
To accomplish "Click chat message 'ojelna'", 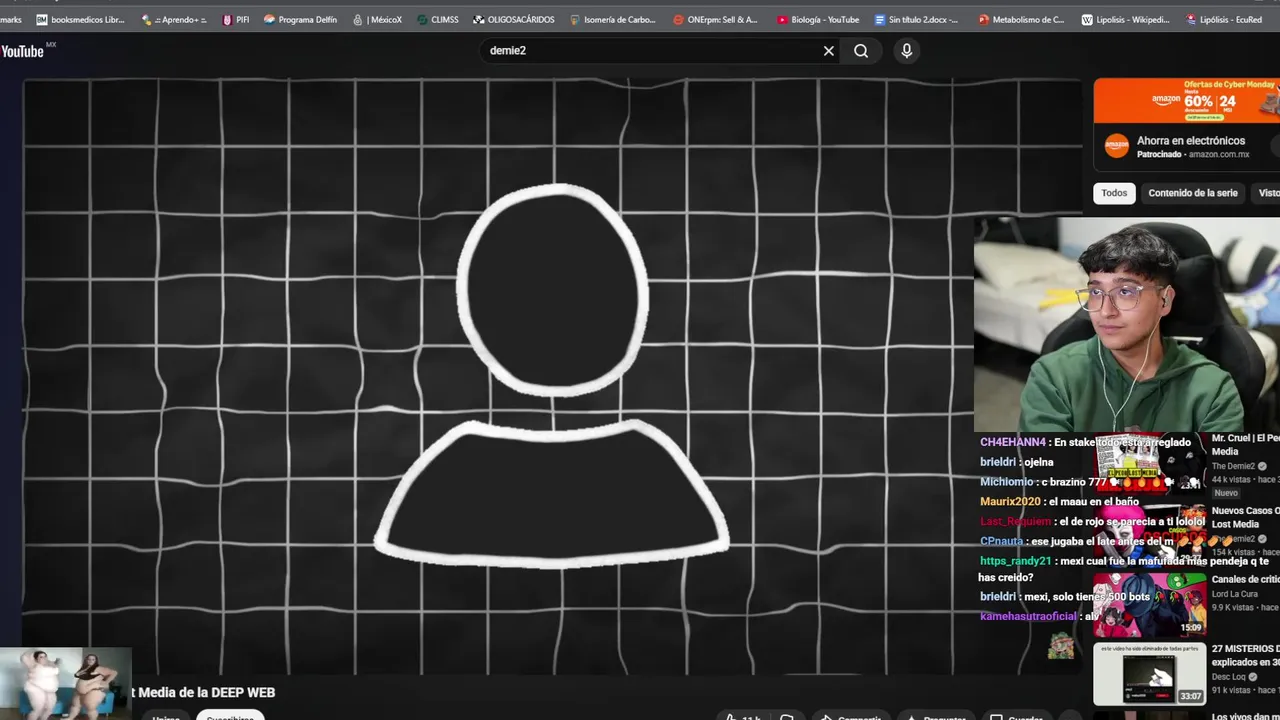I will click(x=1039, y=462).
